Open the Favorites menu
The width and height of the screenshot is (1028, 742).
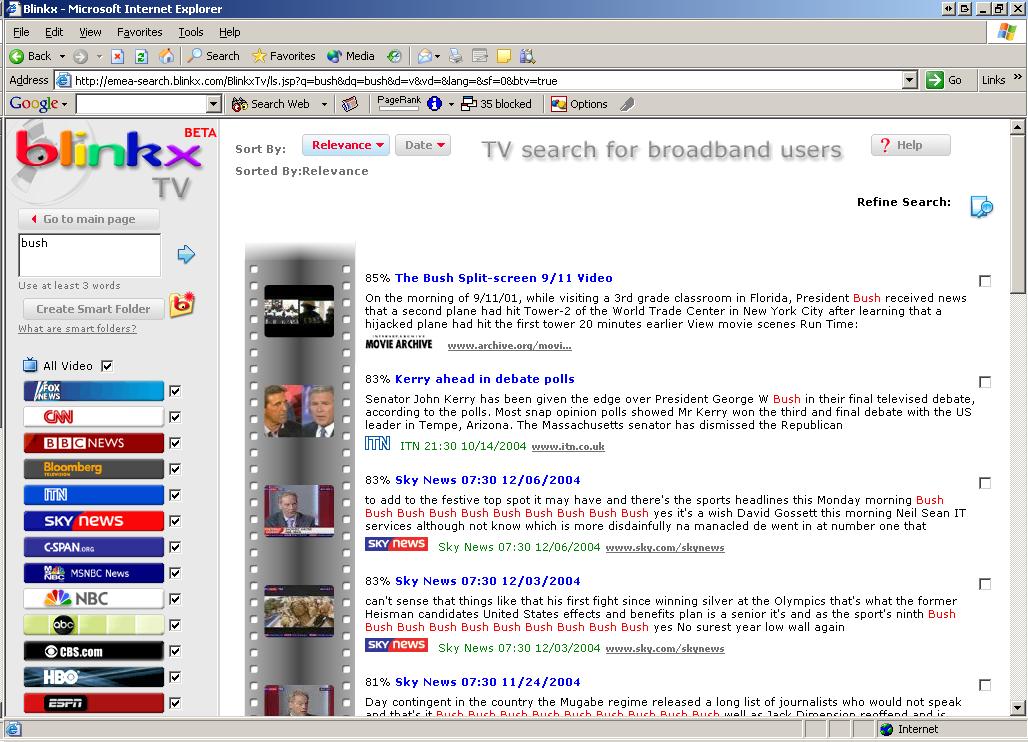(140, 31)
